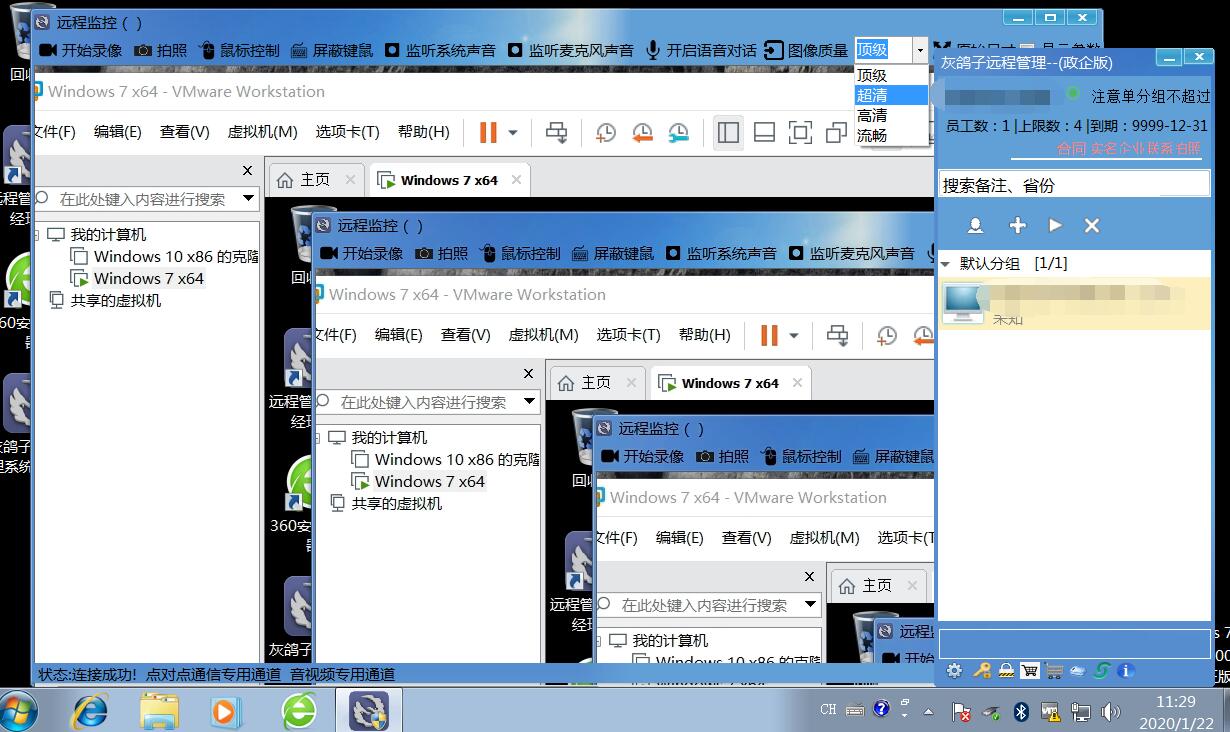1230x732 pixels.
Task: Click the plus add icon in 灰鸽子 panel
Action: pyautogui.click(x=1017, y=226)
